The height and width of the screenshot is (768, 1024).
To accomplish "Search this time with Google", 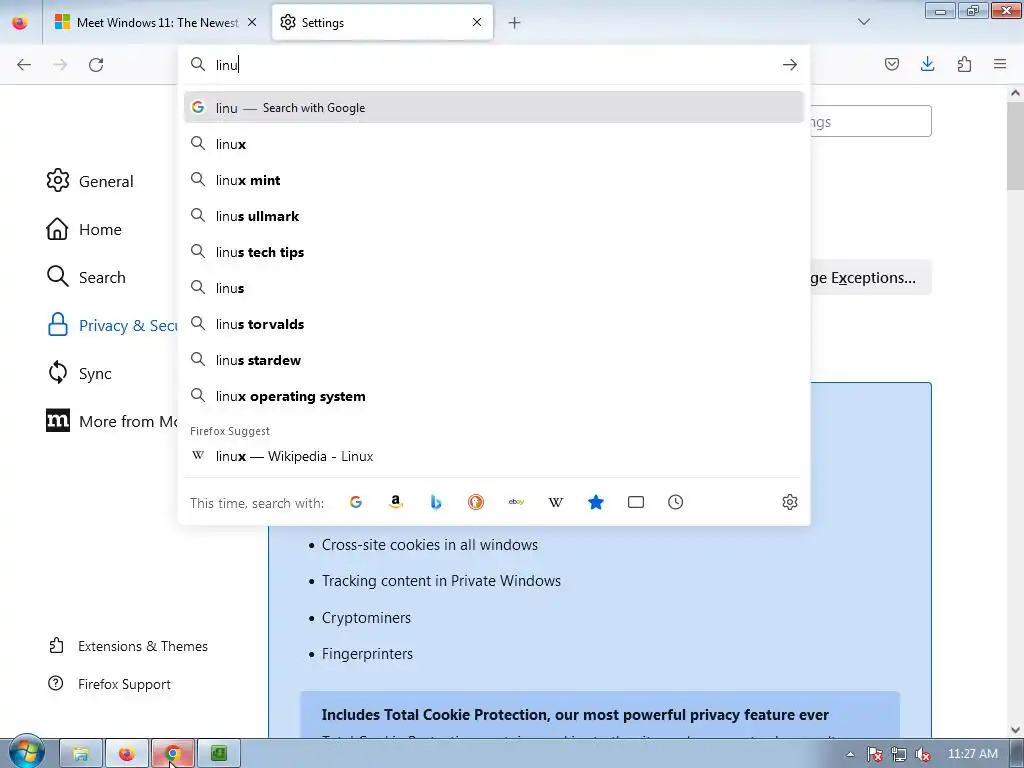I will [356, 502].
